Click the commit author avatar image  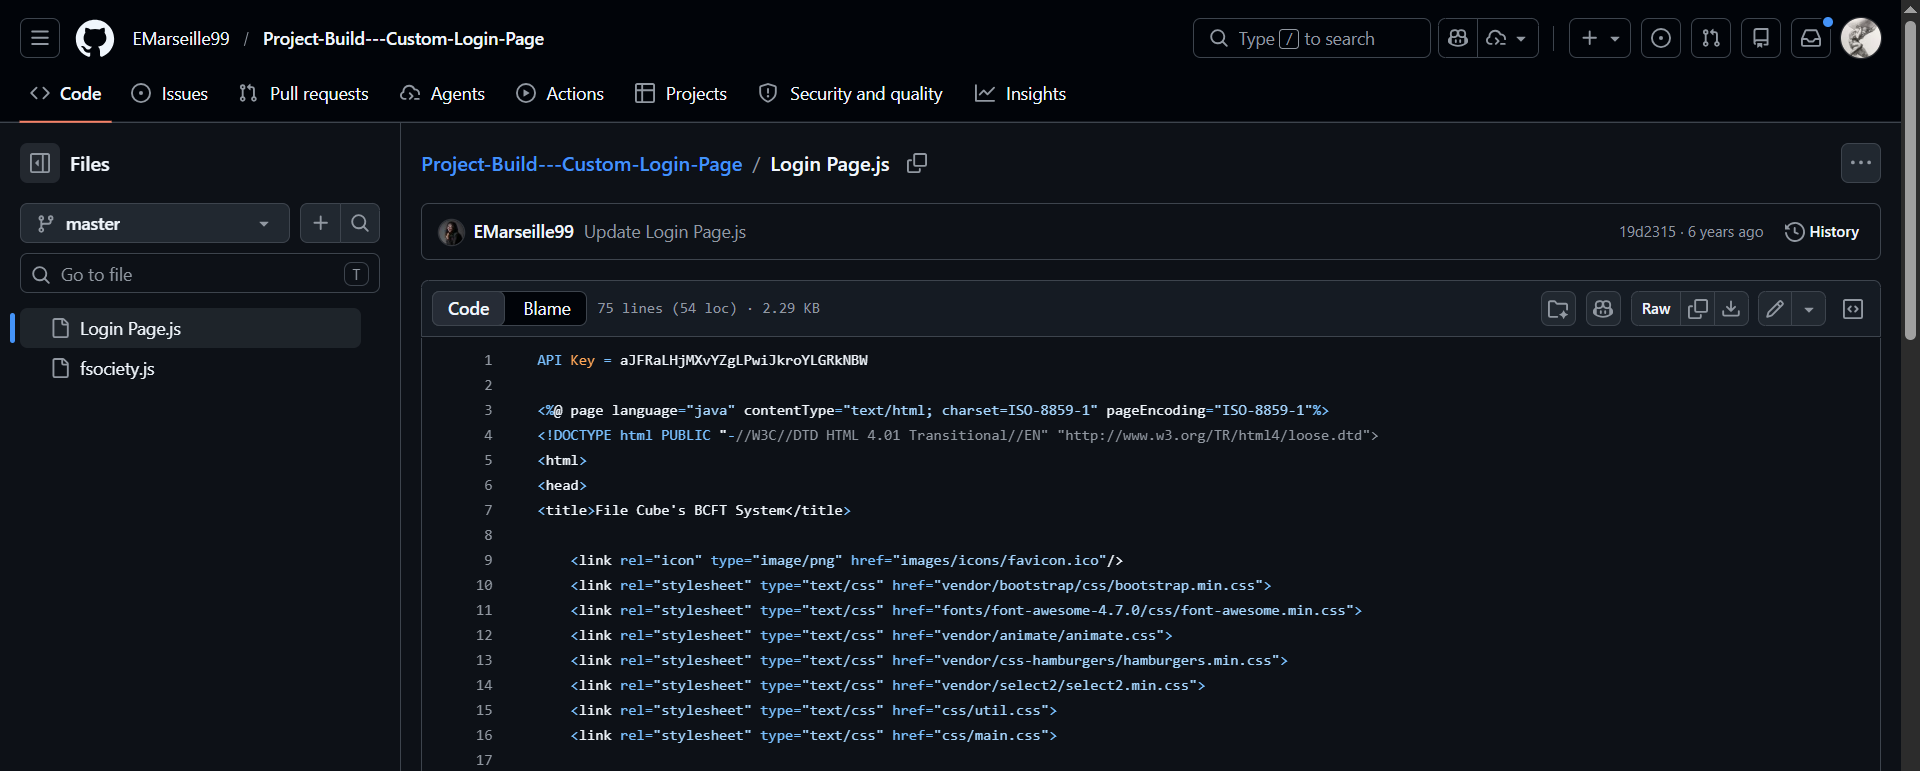(452, 232)
